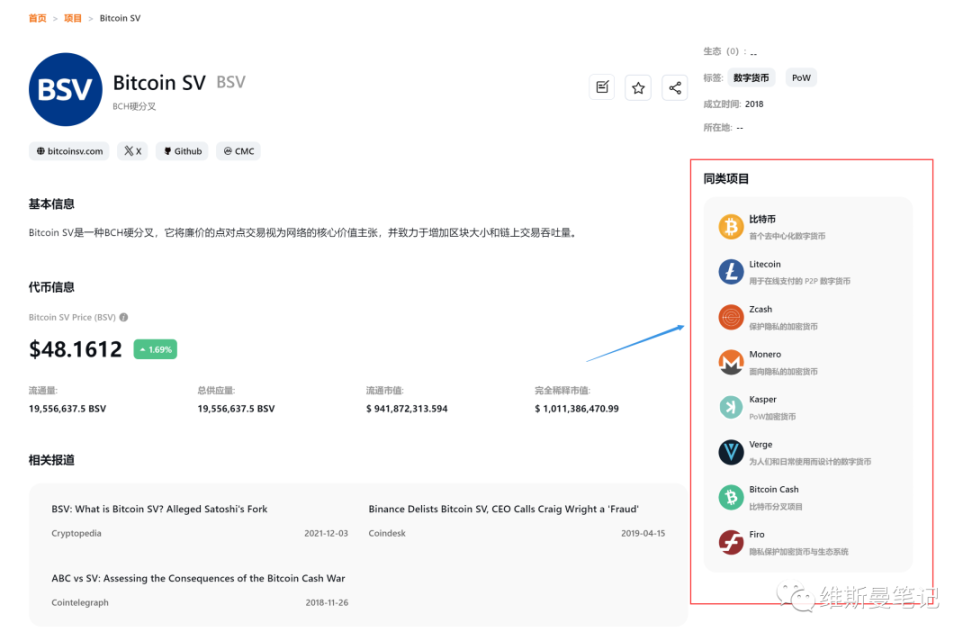Select the PoW tag
Image resolution: width=972 pixels, height=641 pixels.
pos(801,78)
